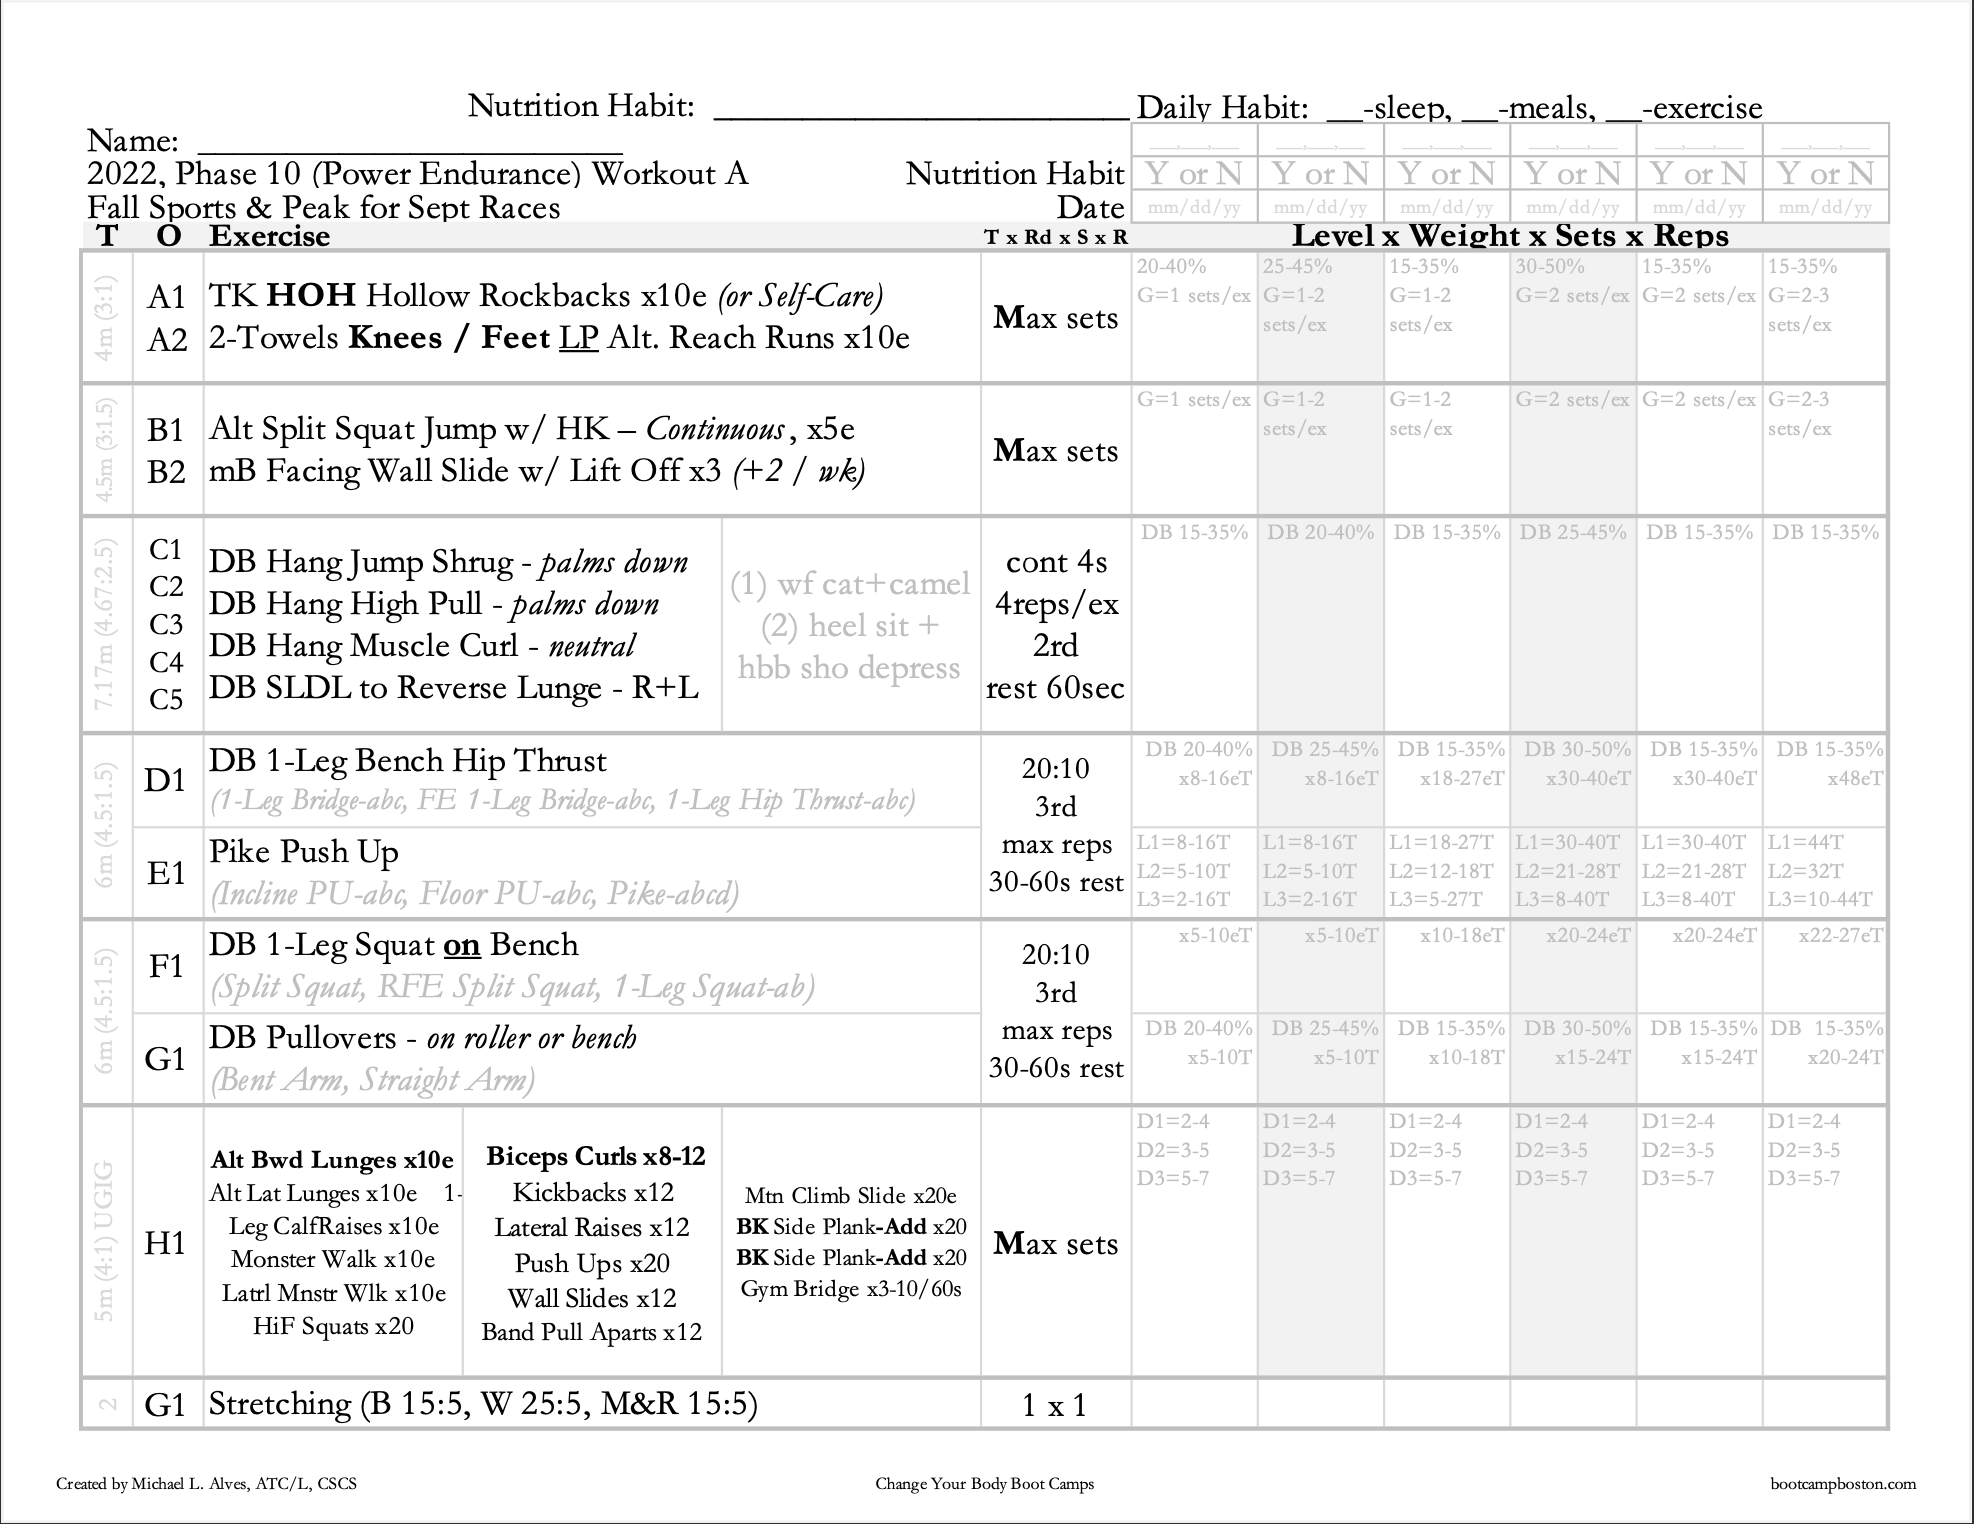Click 'Latrl Mnstr Wlk x10e' in H1
Image resolution: width=1974 pixels, height=1524 pixels.
click(334, 1293)
